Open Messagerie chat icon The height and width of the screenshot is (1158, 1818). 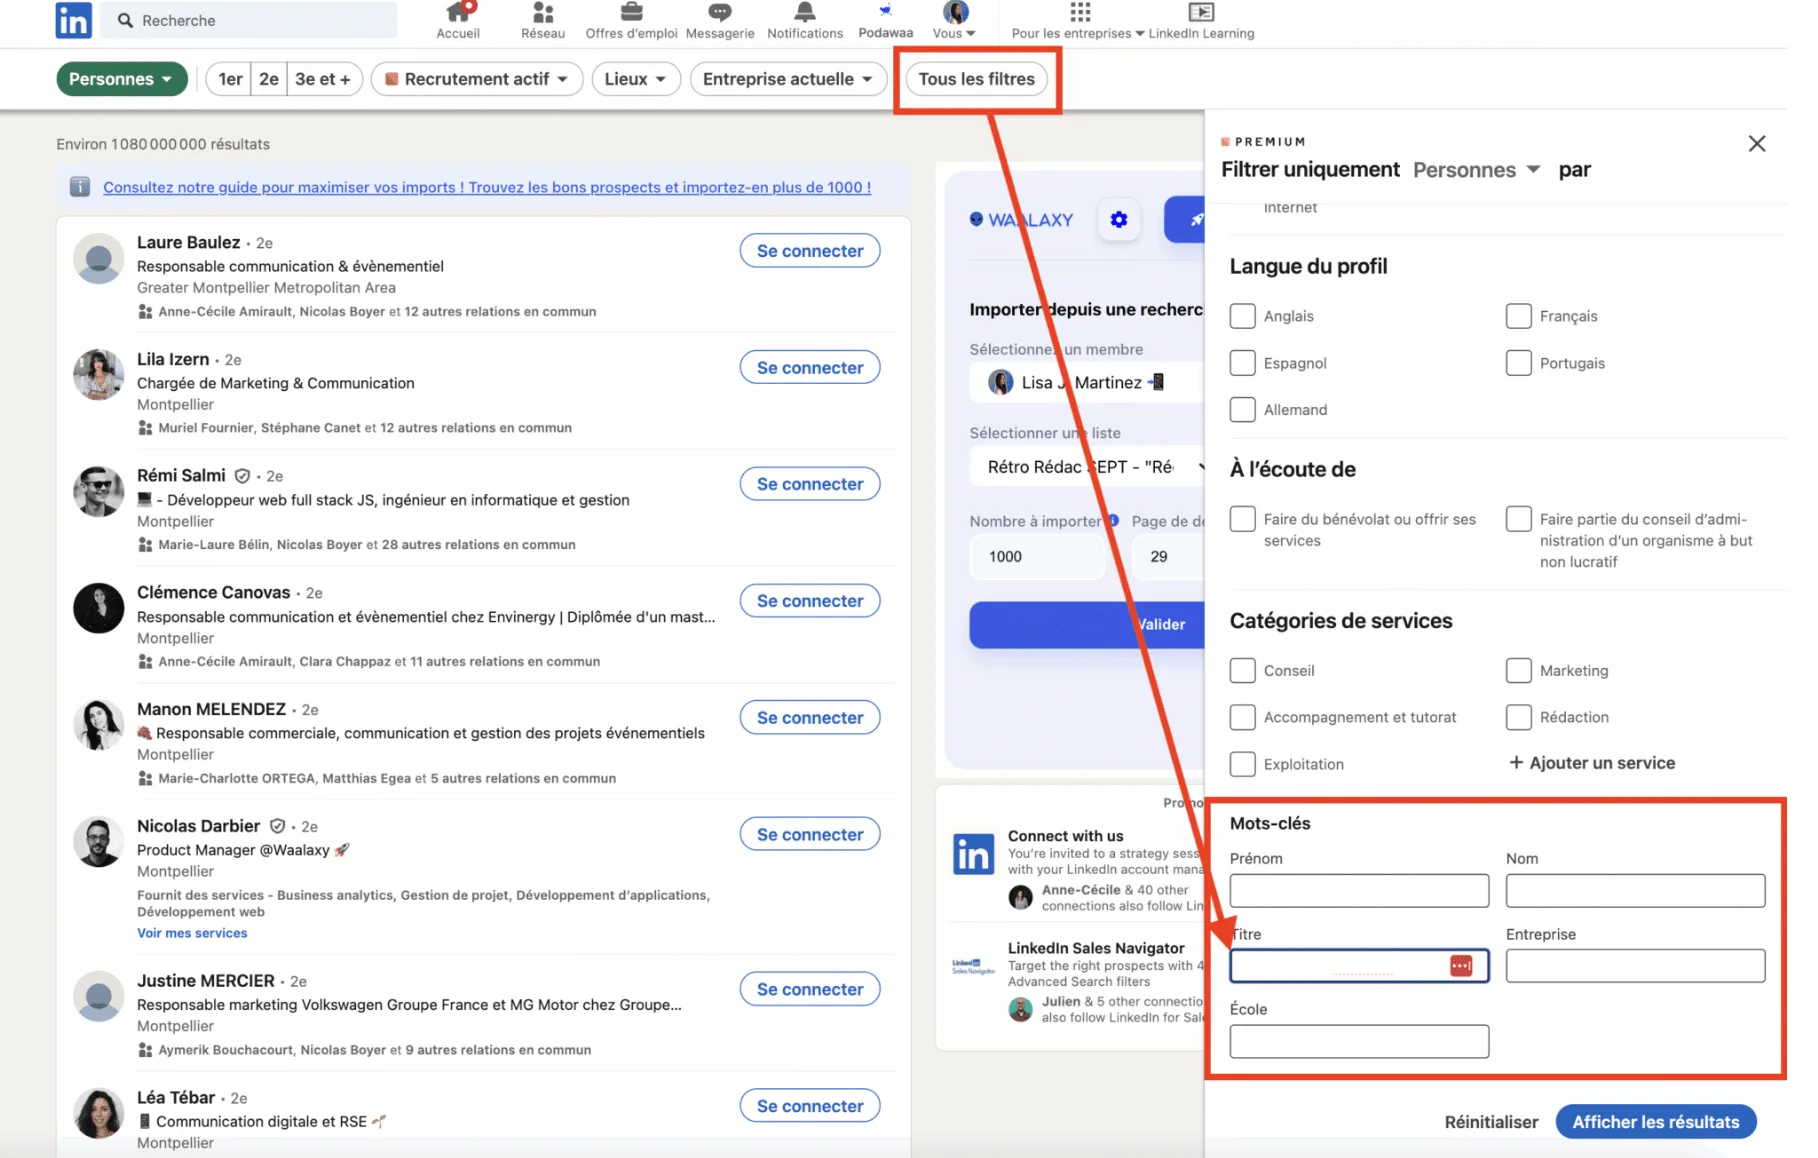(x=720, y=12)
